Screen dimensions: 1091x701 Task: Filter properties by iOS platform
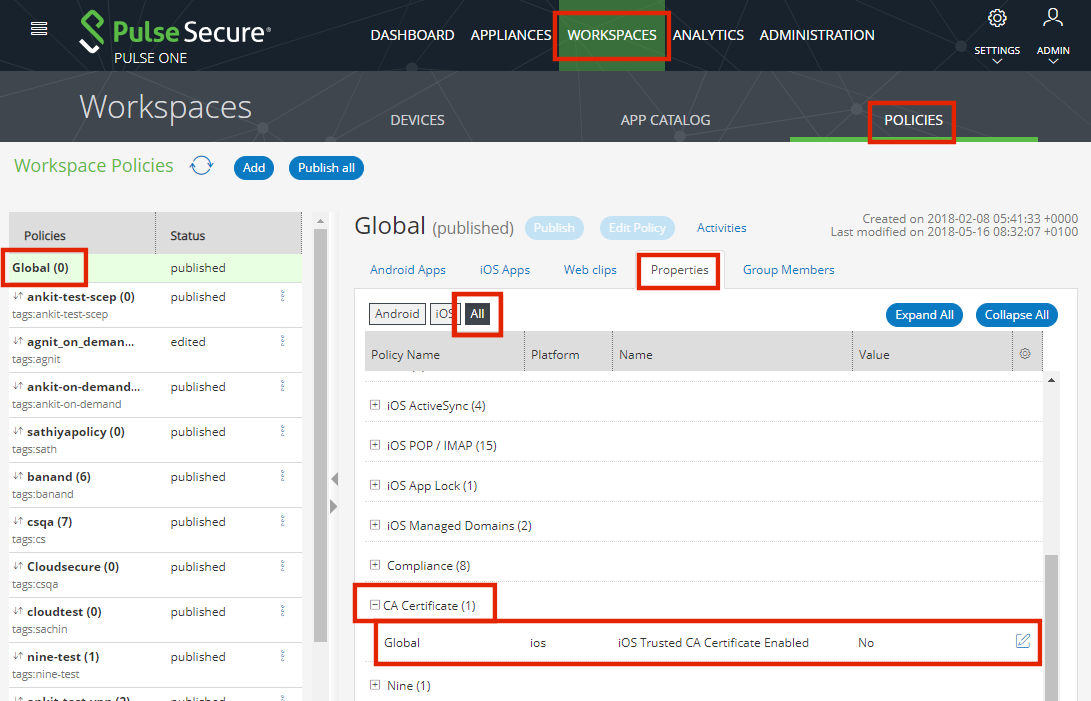click(x=443, y=314)
